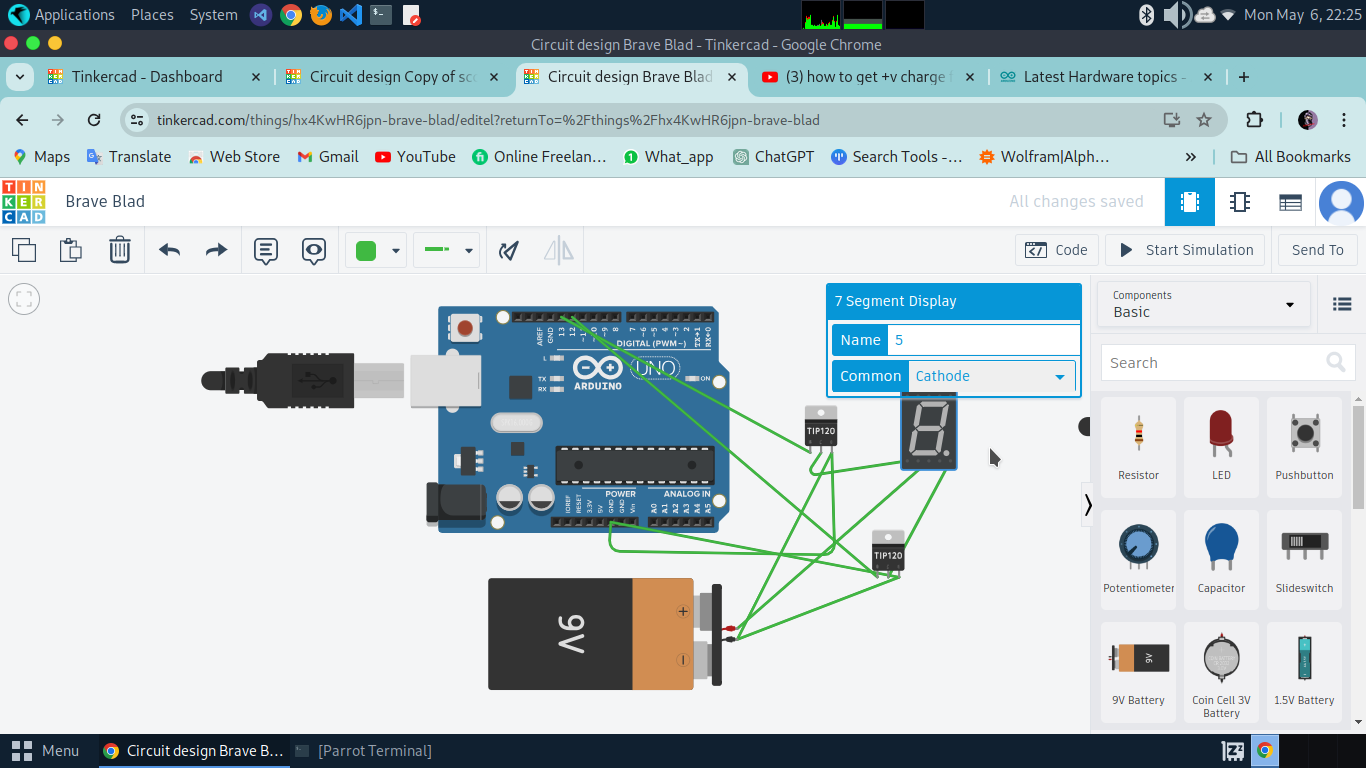Click the Mirror/Flip tool
This screenshot has width=1366, height=768.
pyautogui.click(x=558, y=250)
